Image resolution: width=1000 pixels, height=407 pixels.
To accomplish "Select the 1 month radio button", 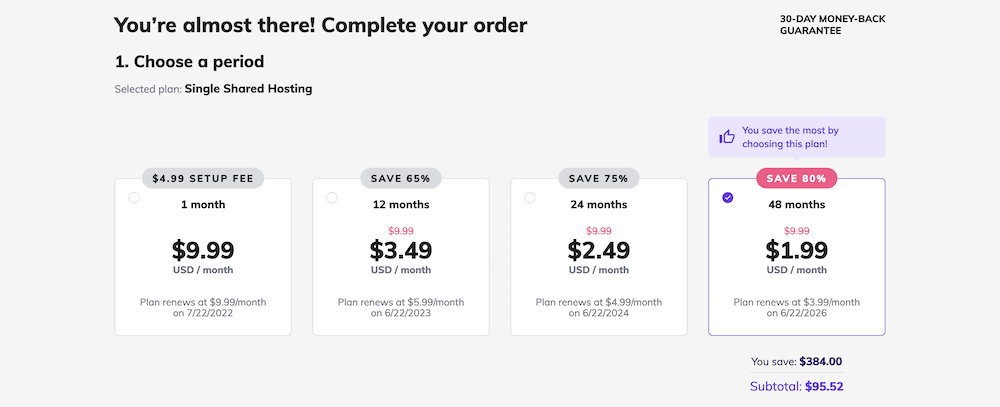I will click(x=134, y=198).
